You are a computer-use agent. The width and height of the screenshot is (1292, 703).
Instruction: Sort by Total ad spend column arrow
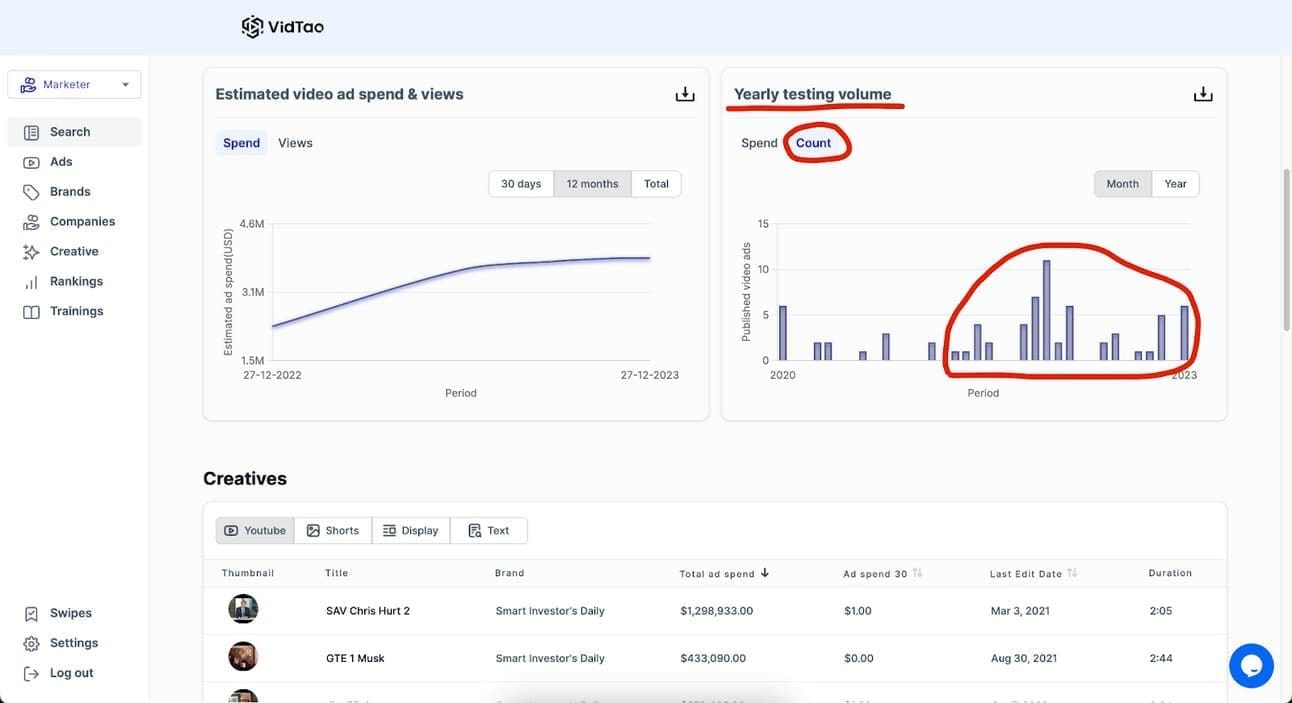tap(765, 573)
